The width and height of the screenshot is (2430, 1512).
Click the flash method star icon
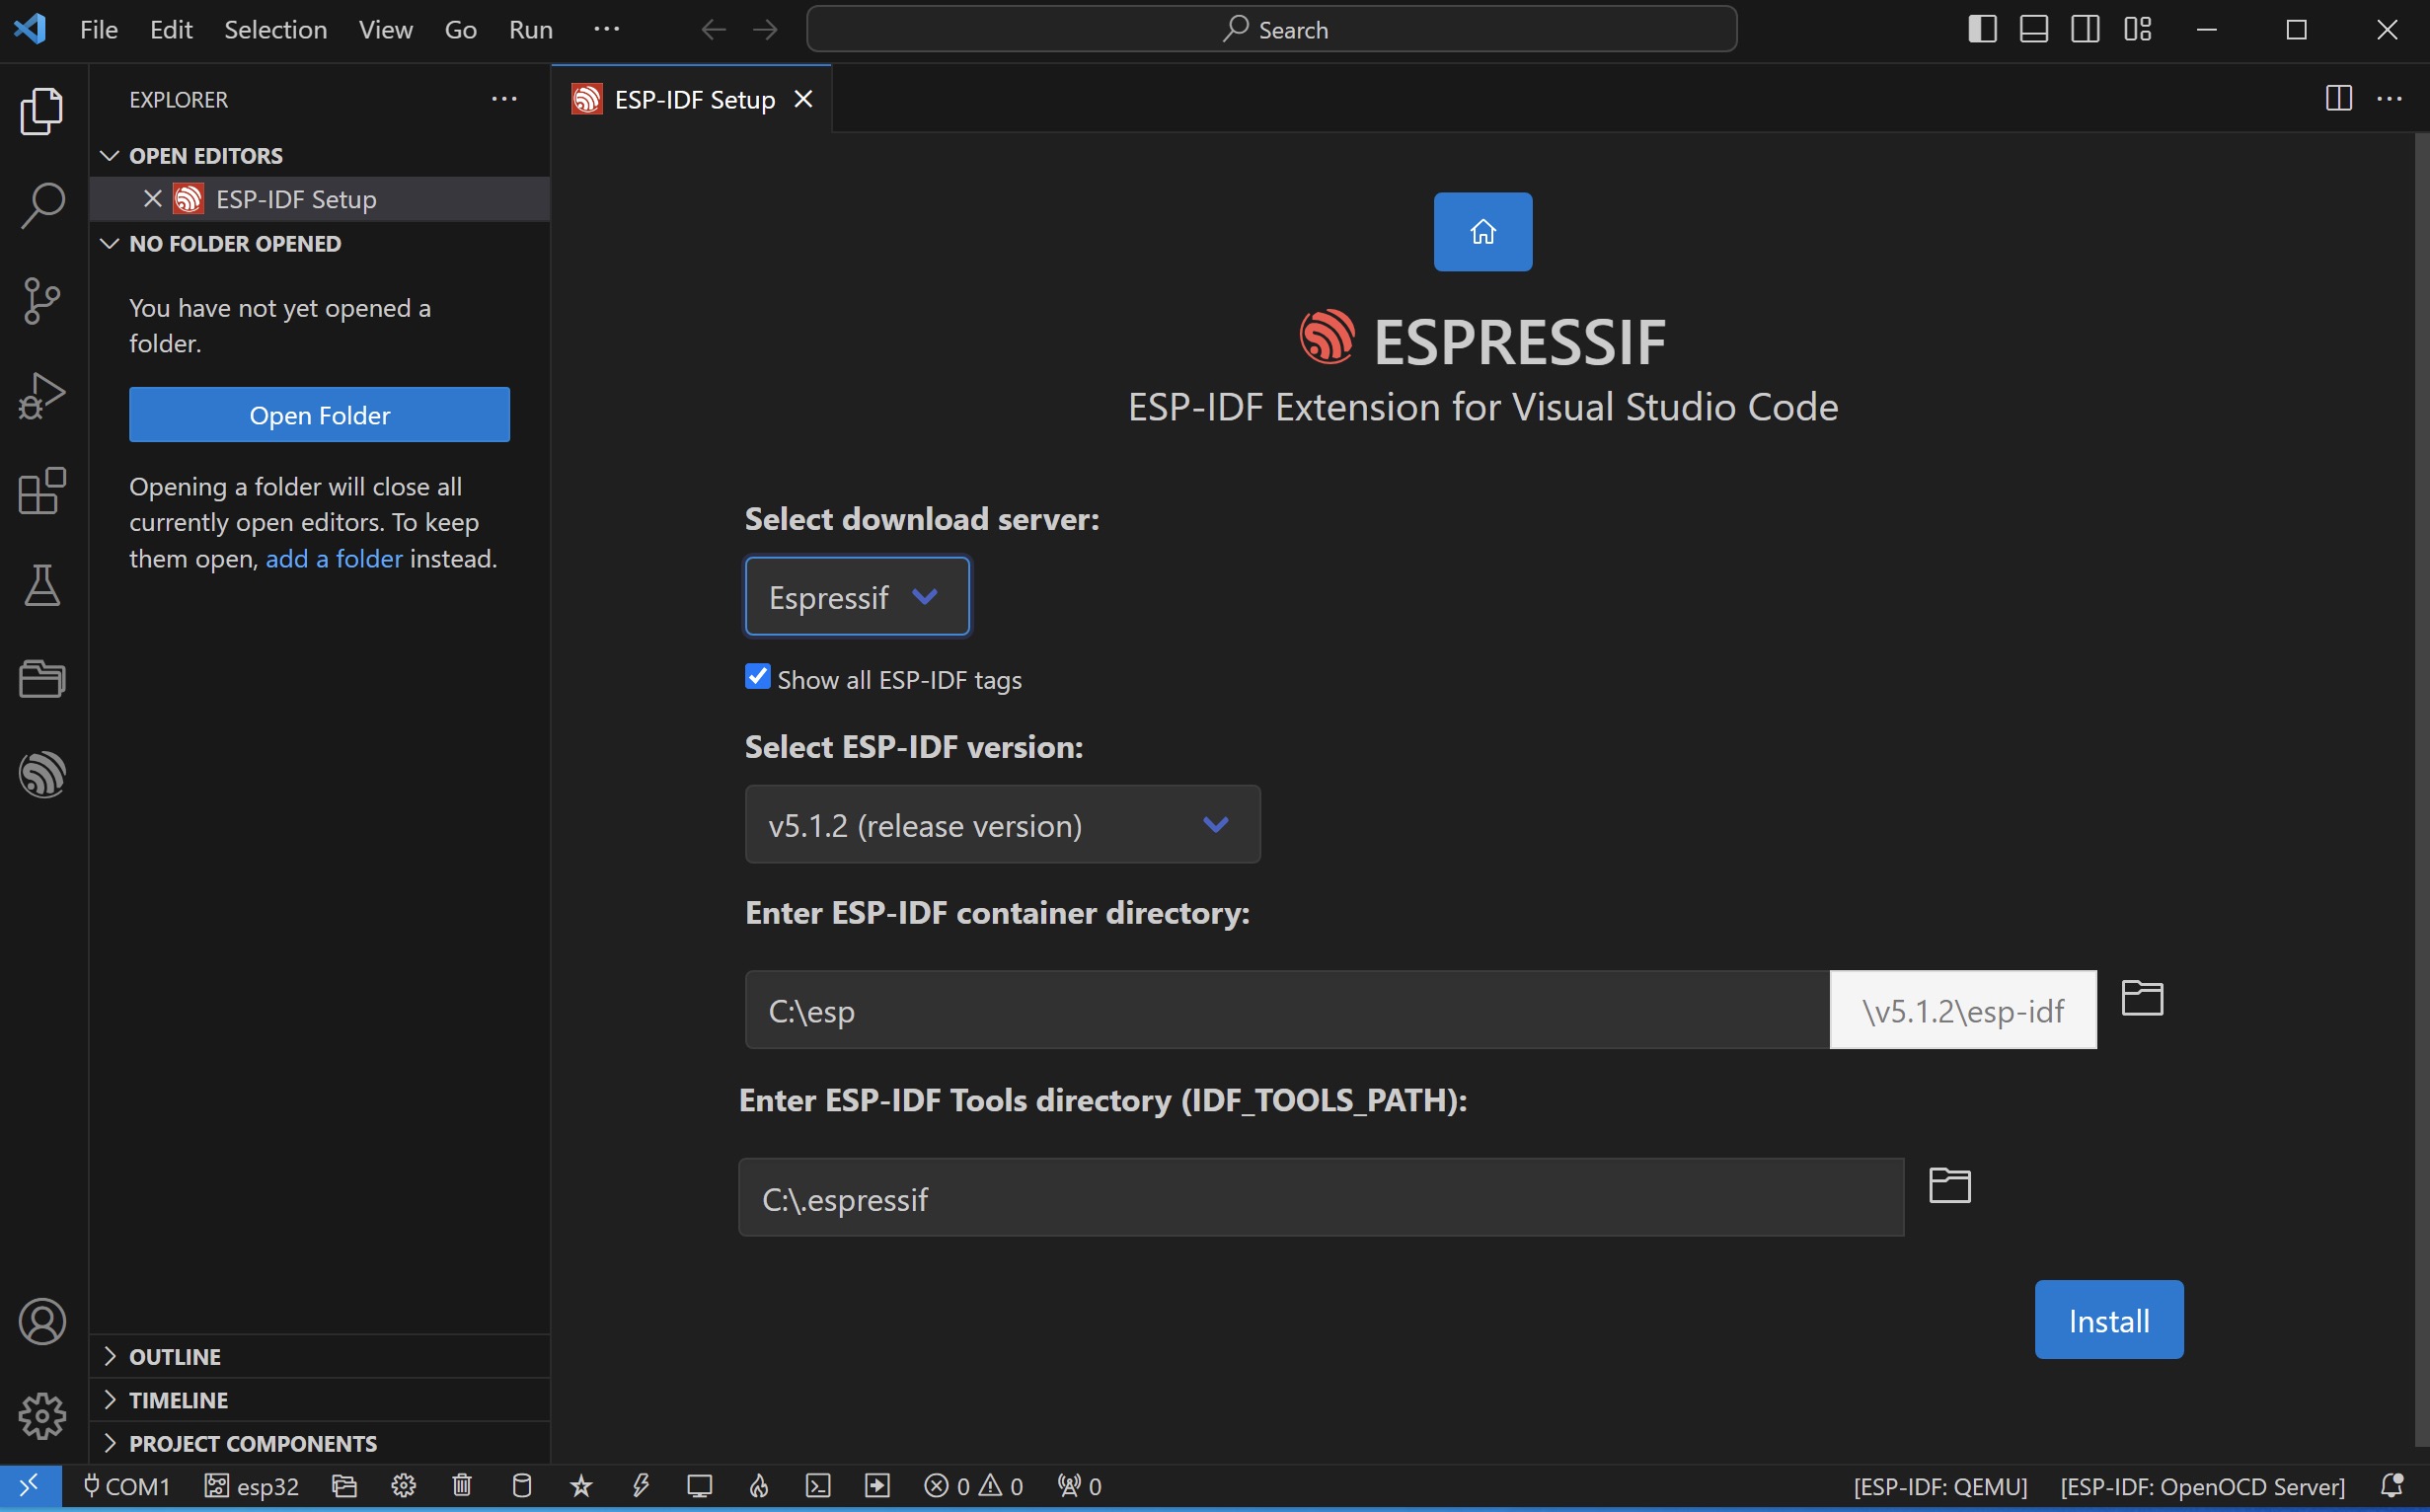pos(581,1486)
